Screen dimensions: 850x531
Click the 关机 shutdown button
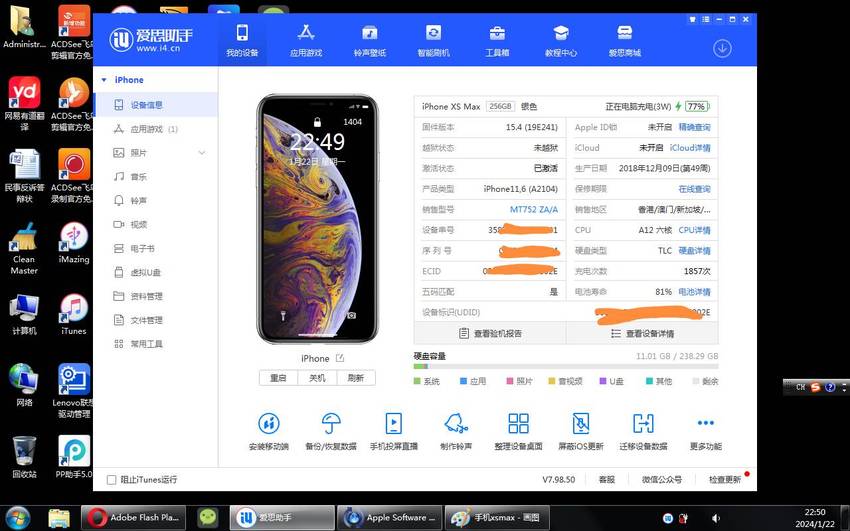[317, 378]
